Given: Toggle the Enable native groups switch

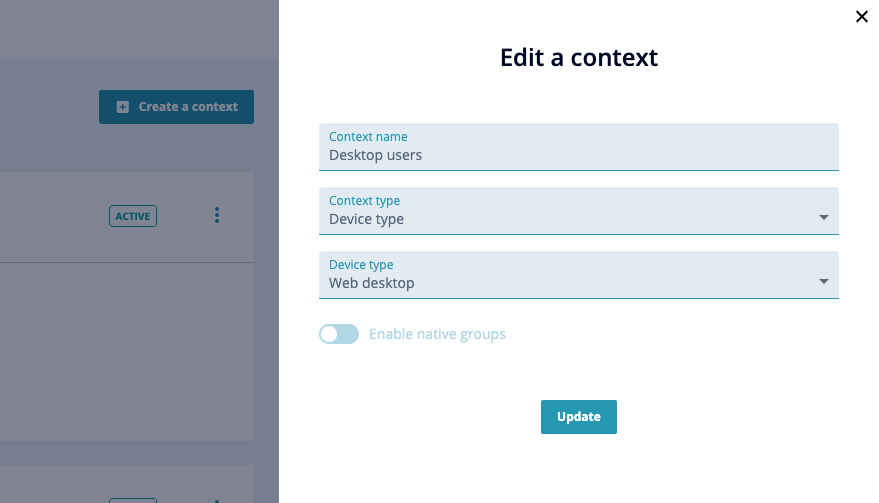Looking at the screenshot, I should 339,334.
